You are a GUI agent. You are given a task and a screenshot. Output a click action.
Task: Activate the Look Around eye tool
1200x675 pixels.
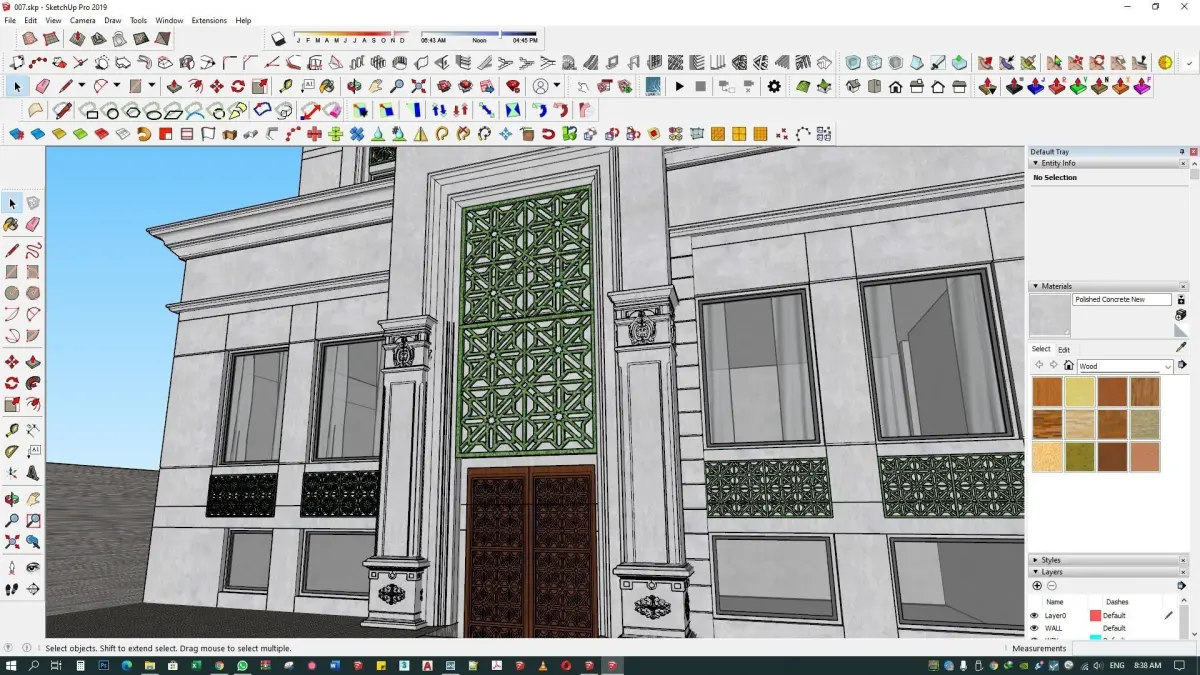tap(33, 567)
